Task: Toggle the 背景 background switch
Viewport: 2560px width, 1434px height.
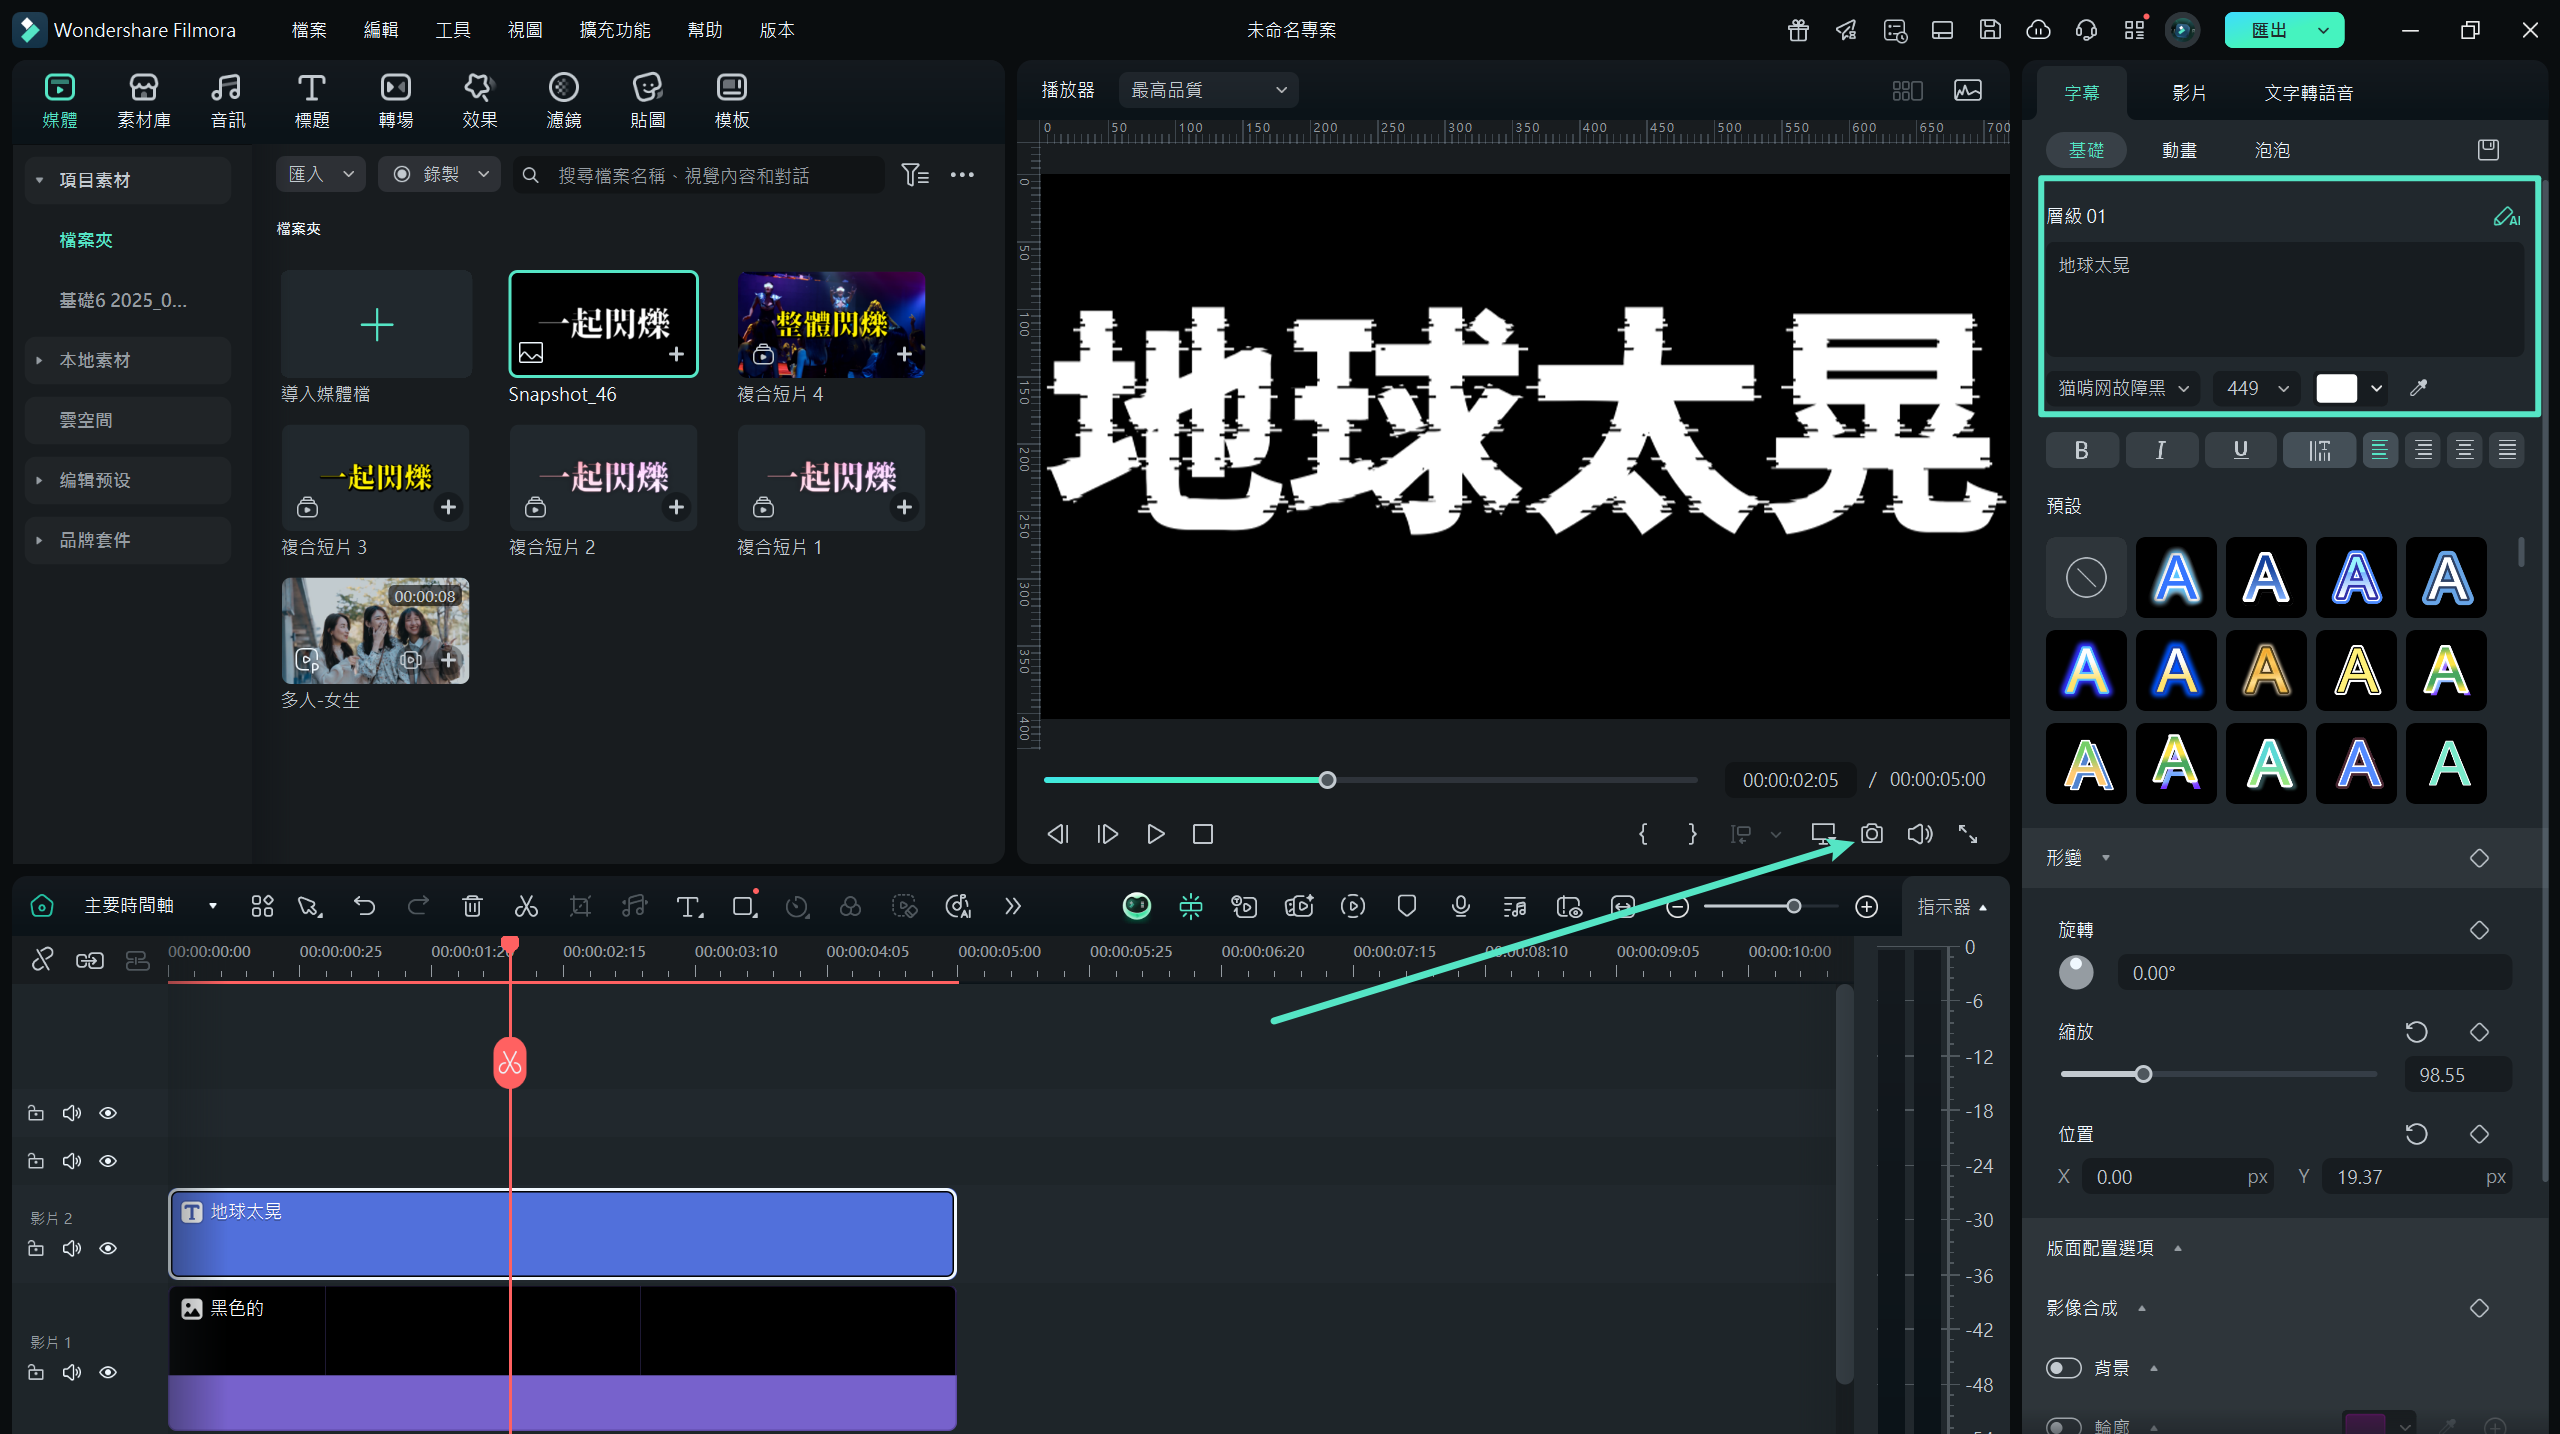Action: [x=2063, y=1367]
